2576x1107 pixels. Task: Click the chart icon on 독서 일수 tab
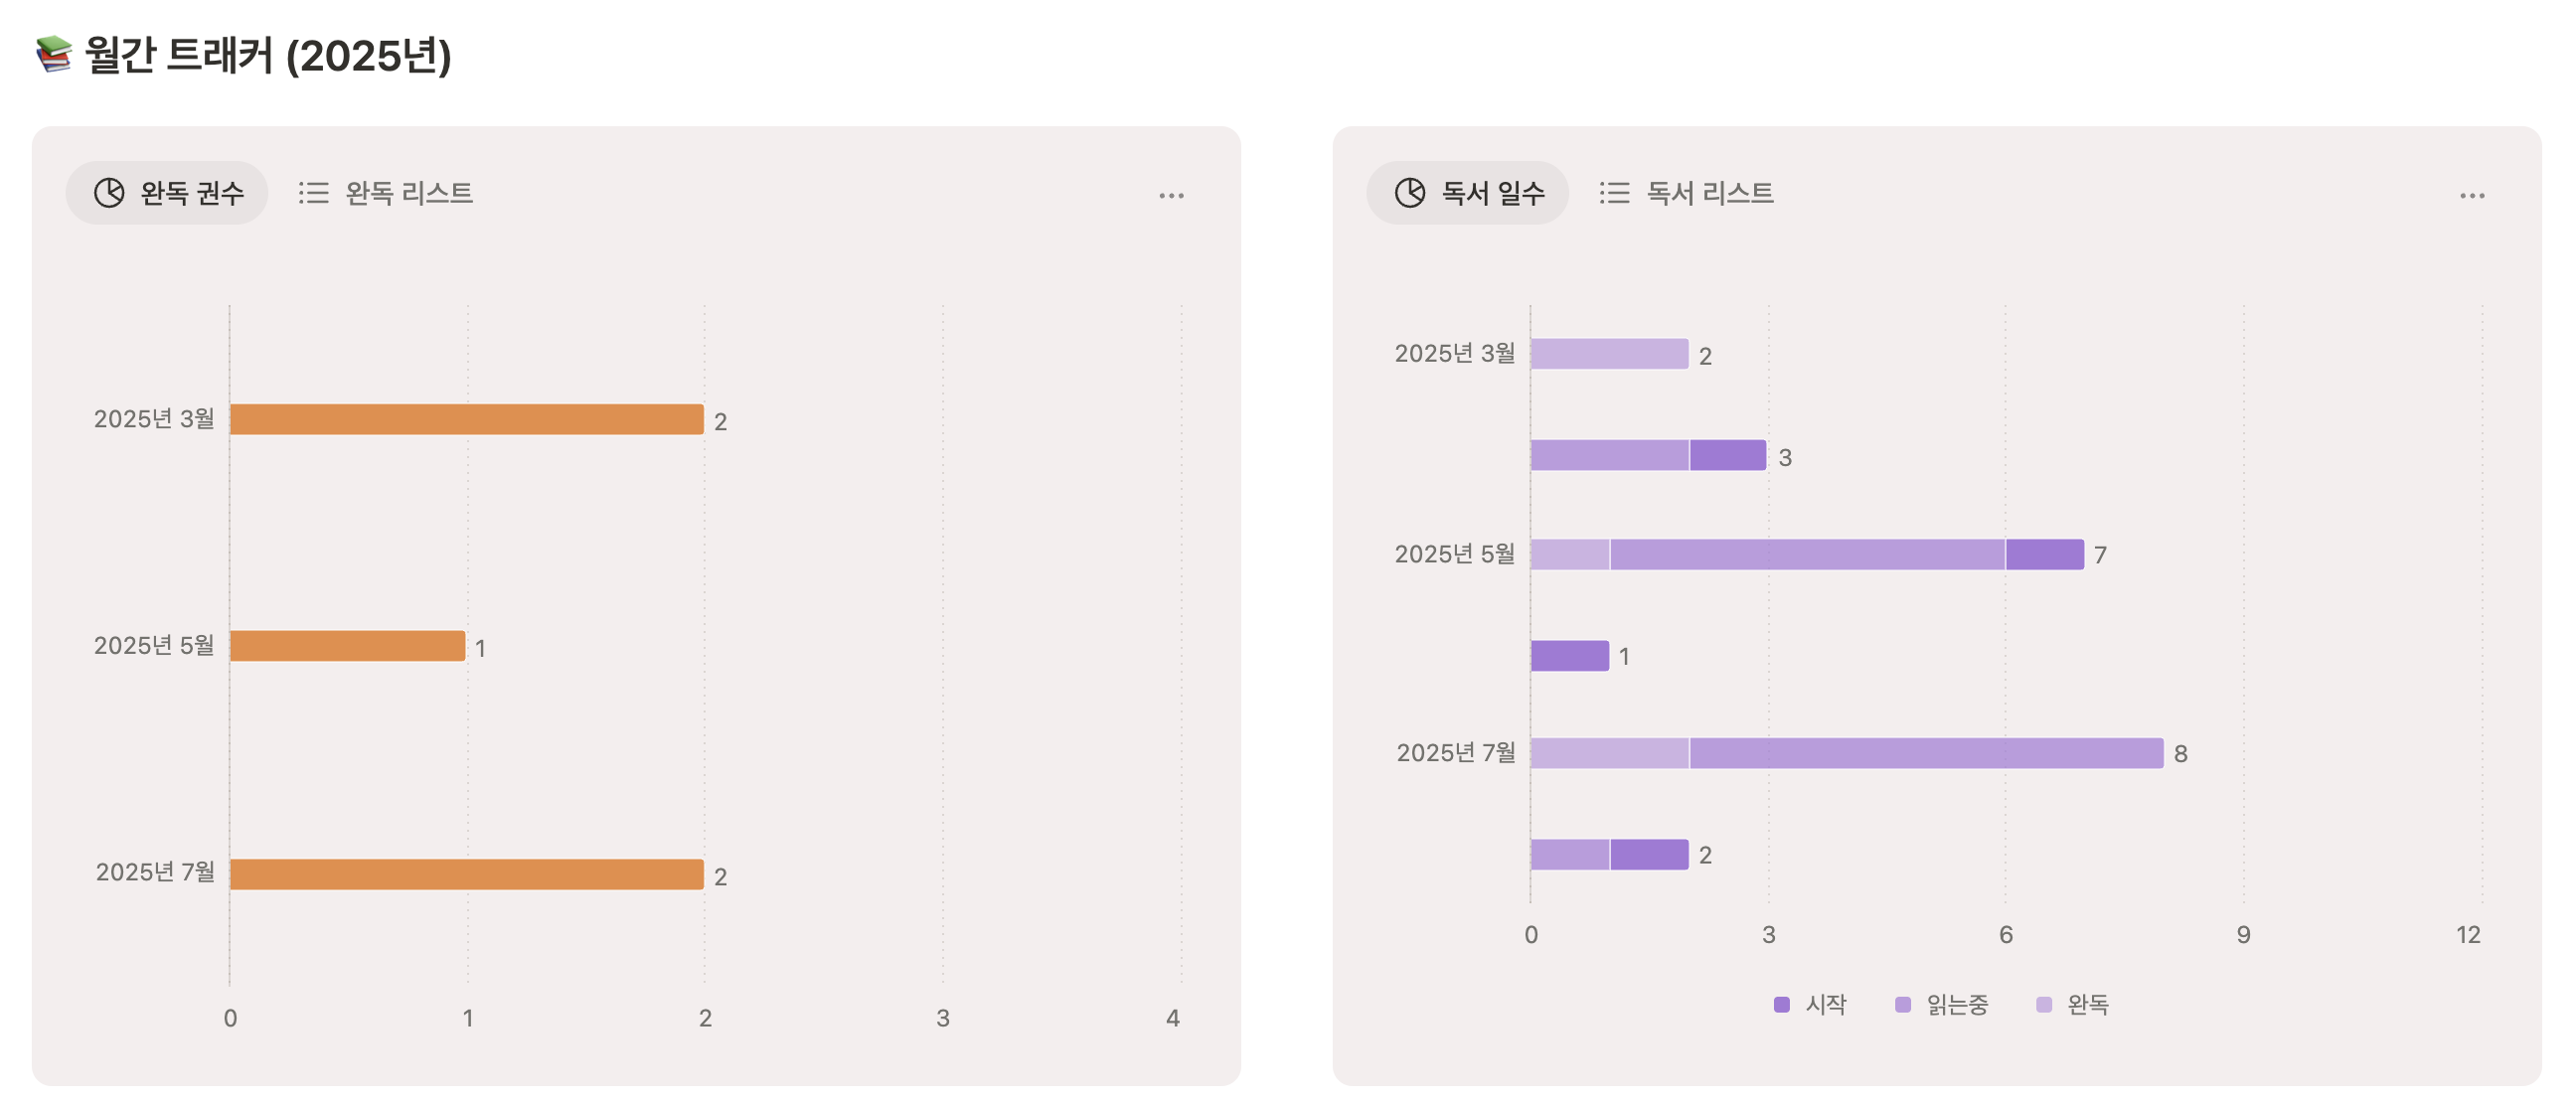pos(1410,193)
